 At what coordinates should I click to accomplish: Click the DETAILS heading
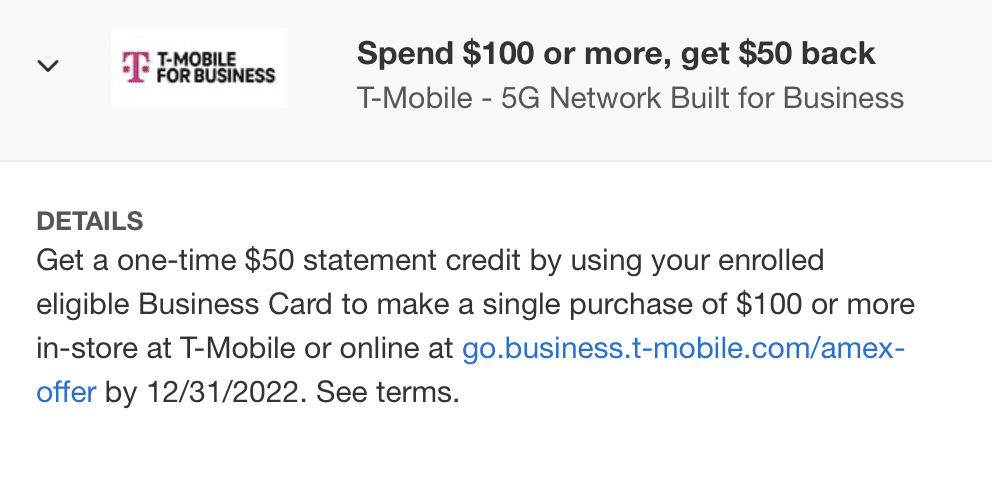(x=90, y=221)
